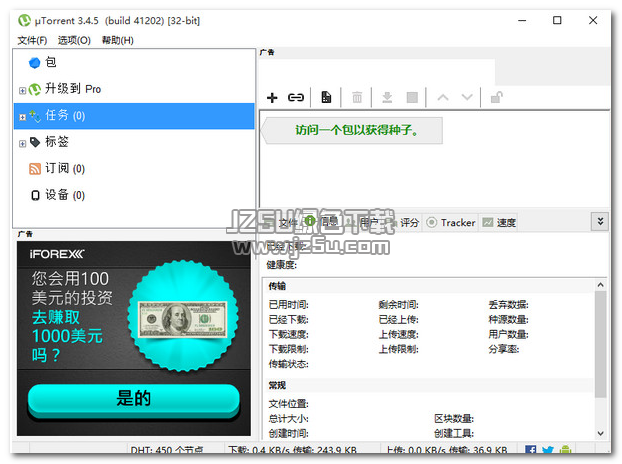Click the 健康度 label

[281, 265]
